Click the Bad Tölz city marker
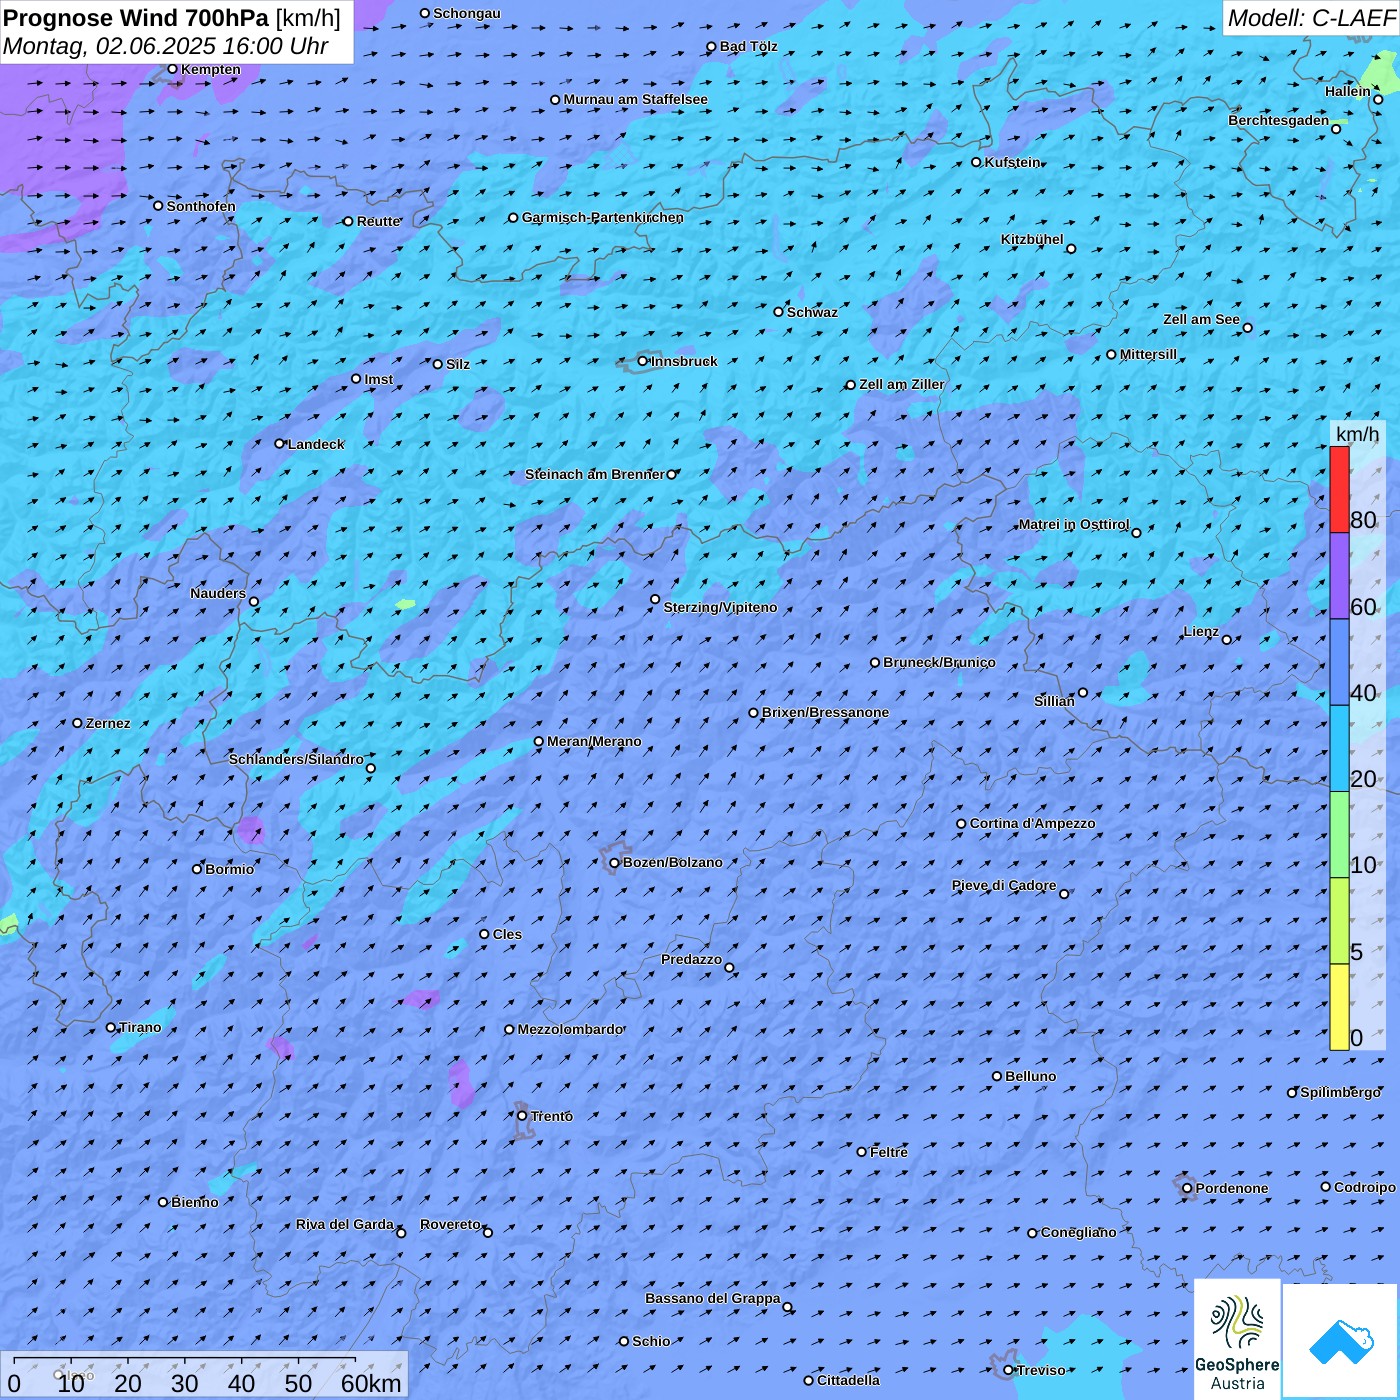The width and height of the screenshot is (1400, 1400). tap(712, 47)
